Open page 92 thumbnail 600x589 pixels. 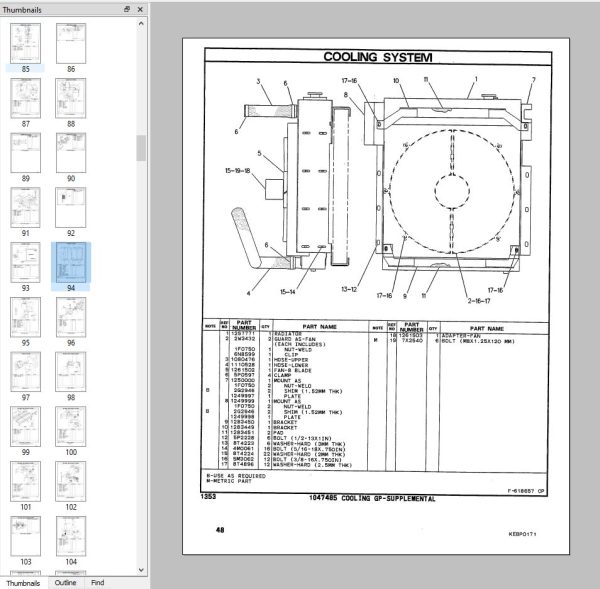(71, 207)
